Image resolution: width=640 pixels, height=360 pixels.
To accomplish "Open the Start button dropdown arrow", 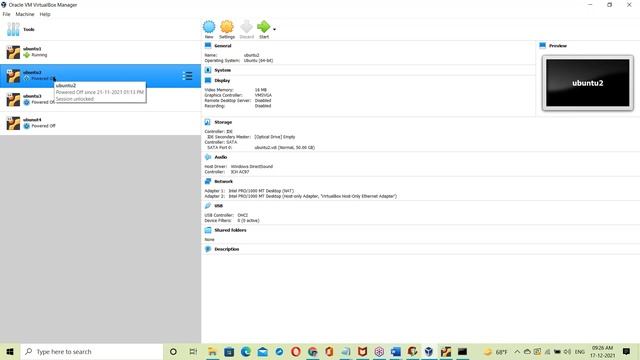I will [x=274, y=29].
